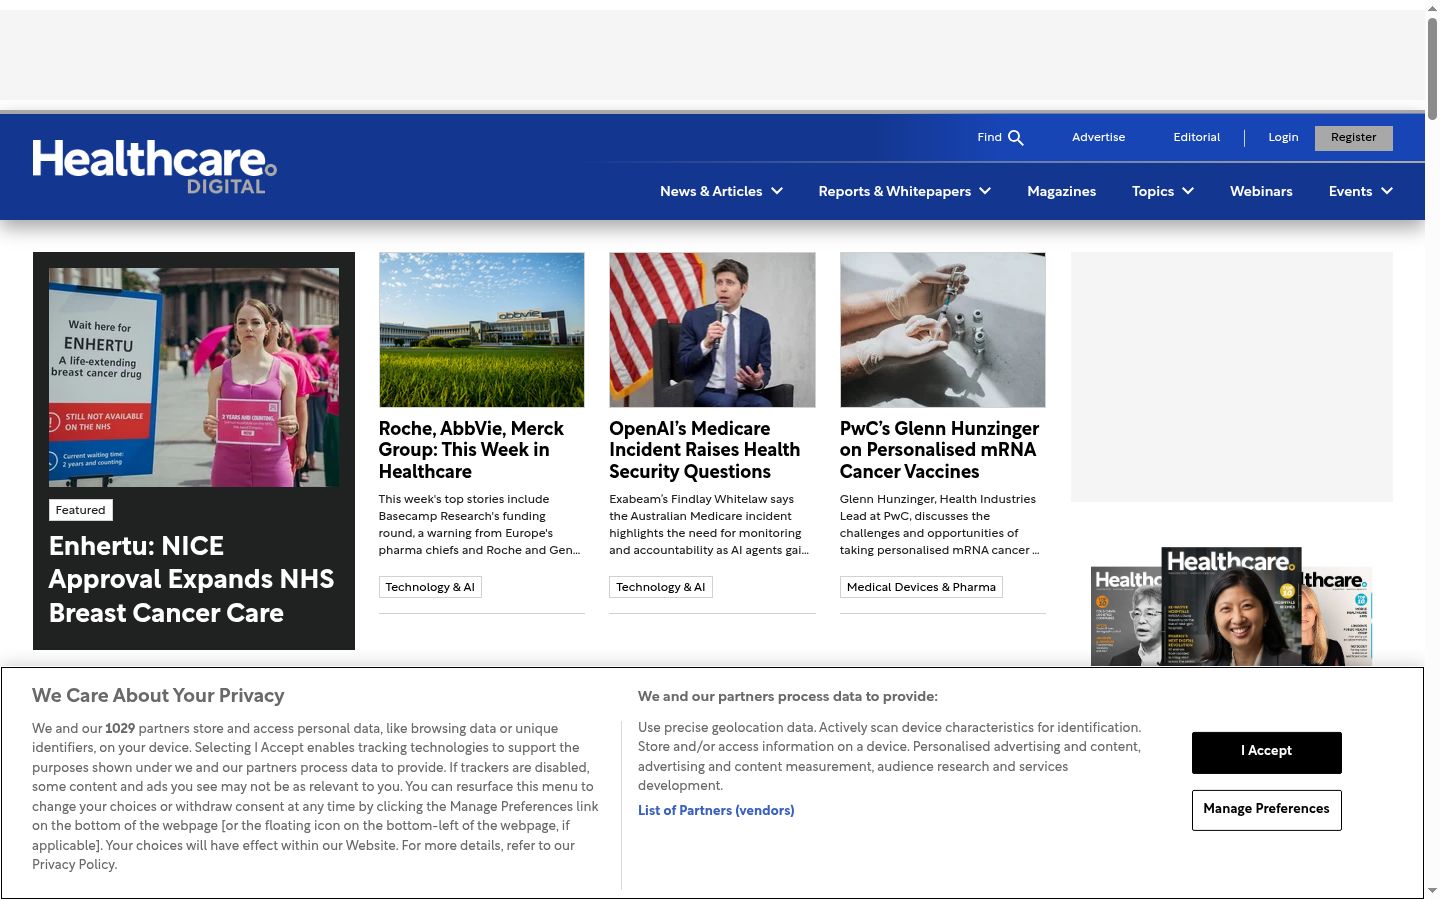
Task: Open the Advertise link
Action: 1098,138
